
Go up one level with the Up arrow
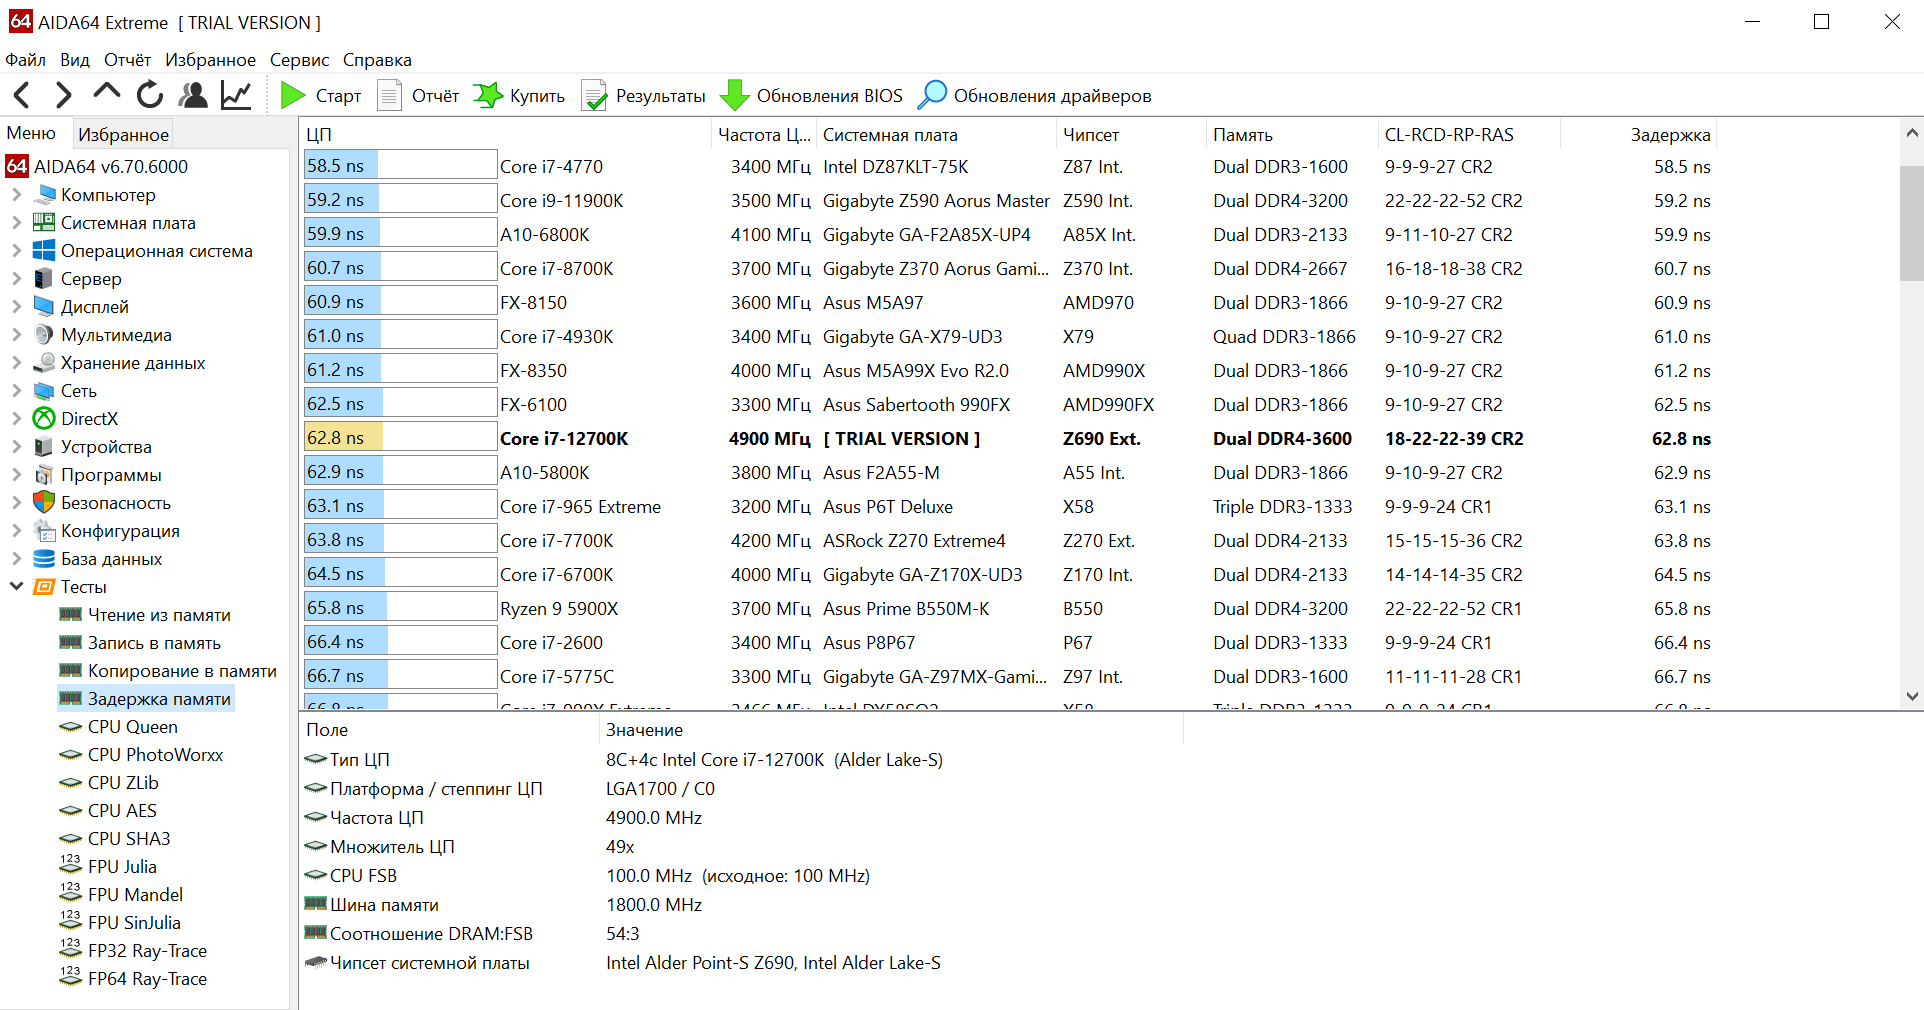(x=106, y=93)
